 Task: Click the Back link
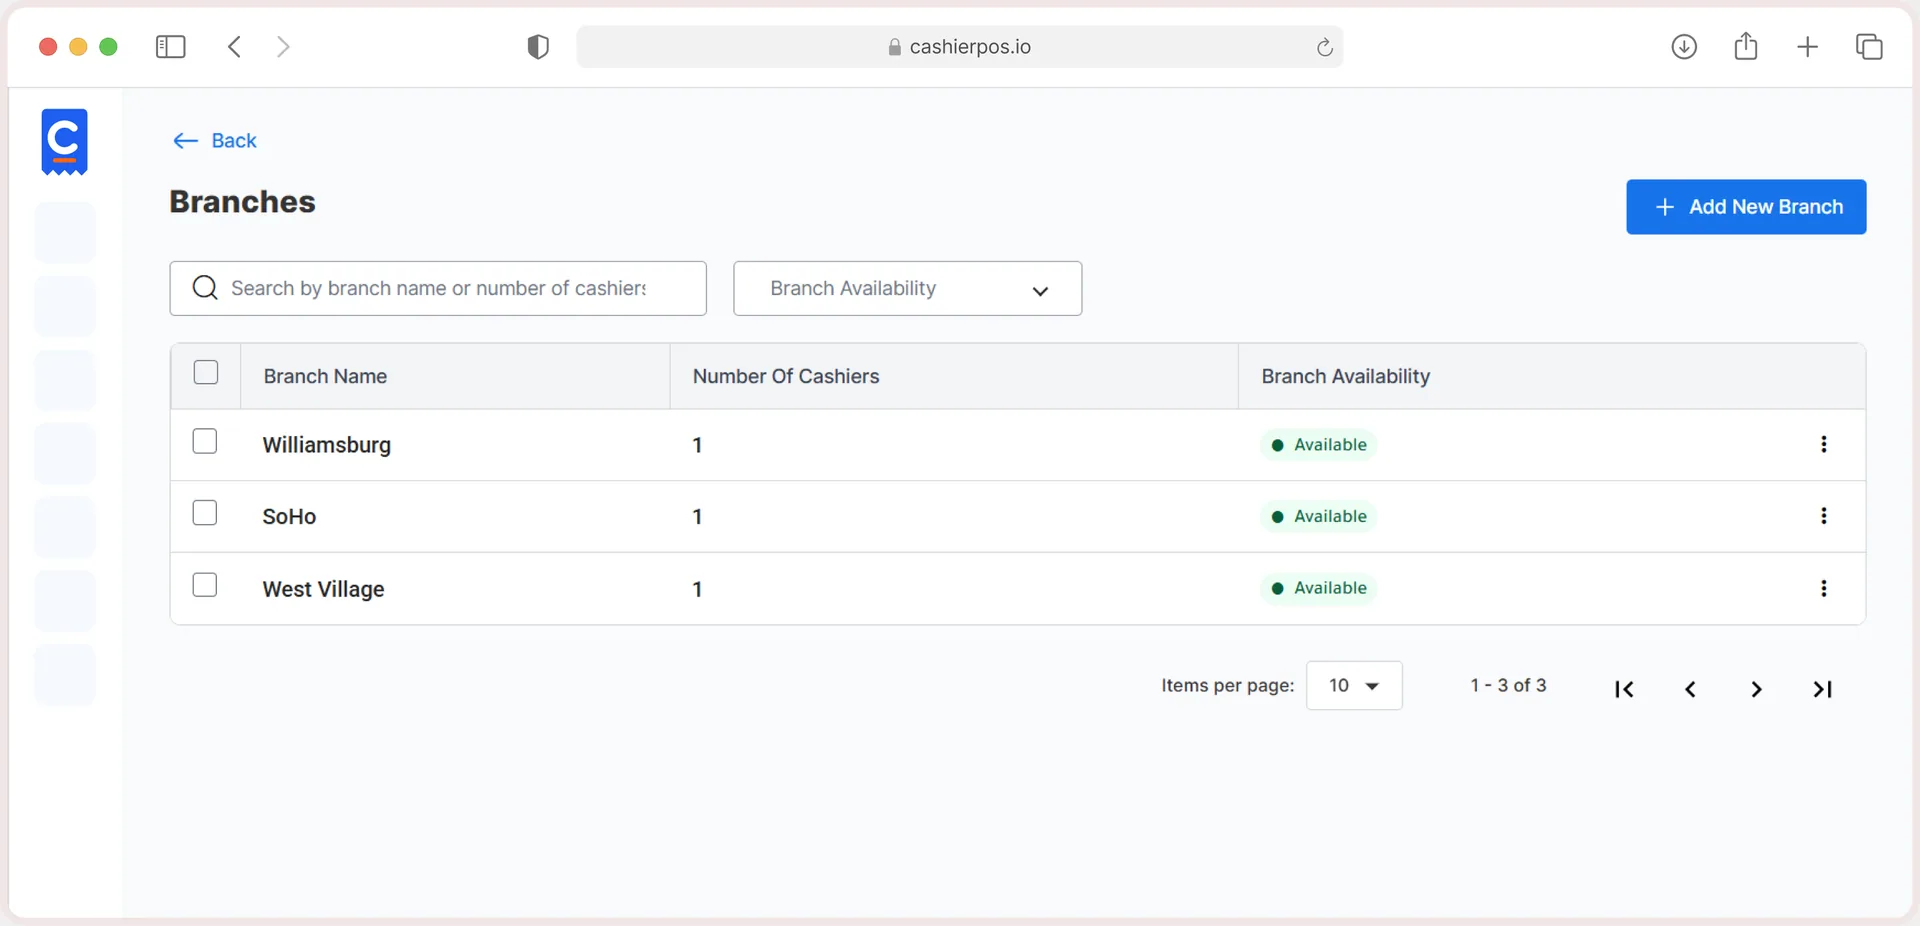(x=214, y=141)
